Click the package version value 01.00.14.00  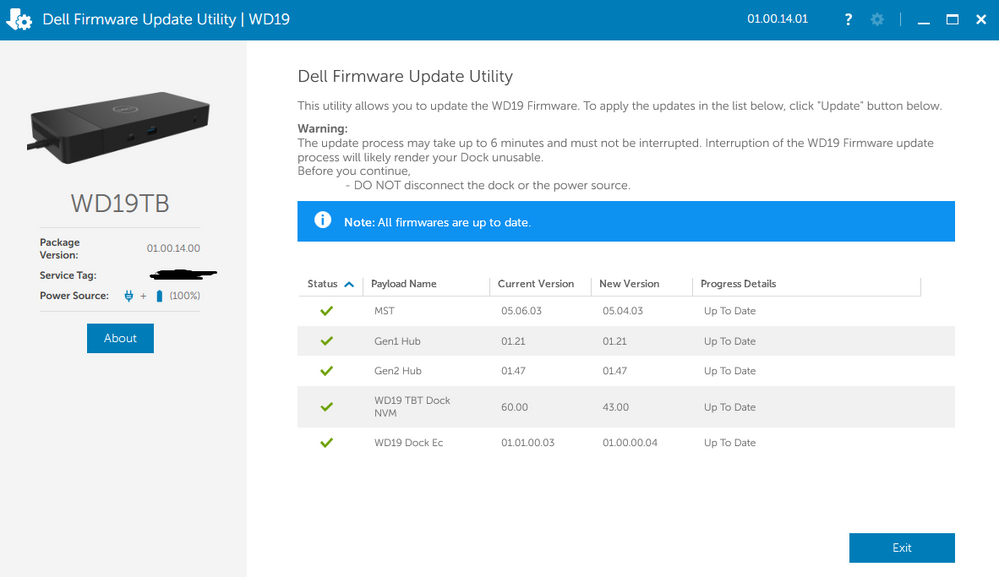click(x=173, y=248)
